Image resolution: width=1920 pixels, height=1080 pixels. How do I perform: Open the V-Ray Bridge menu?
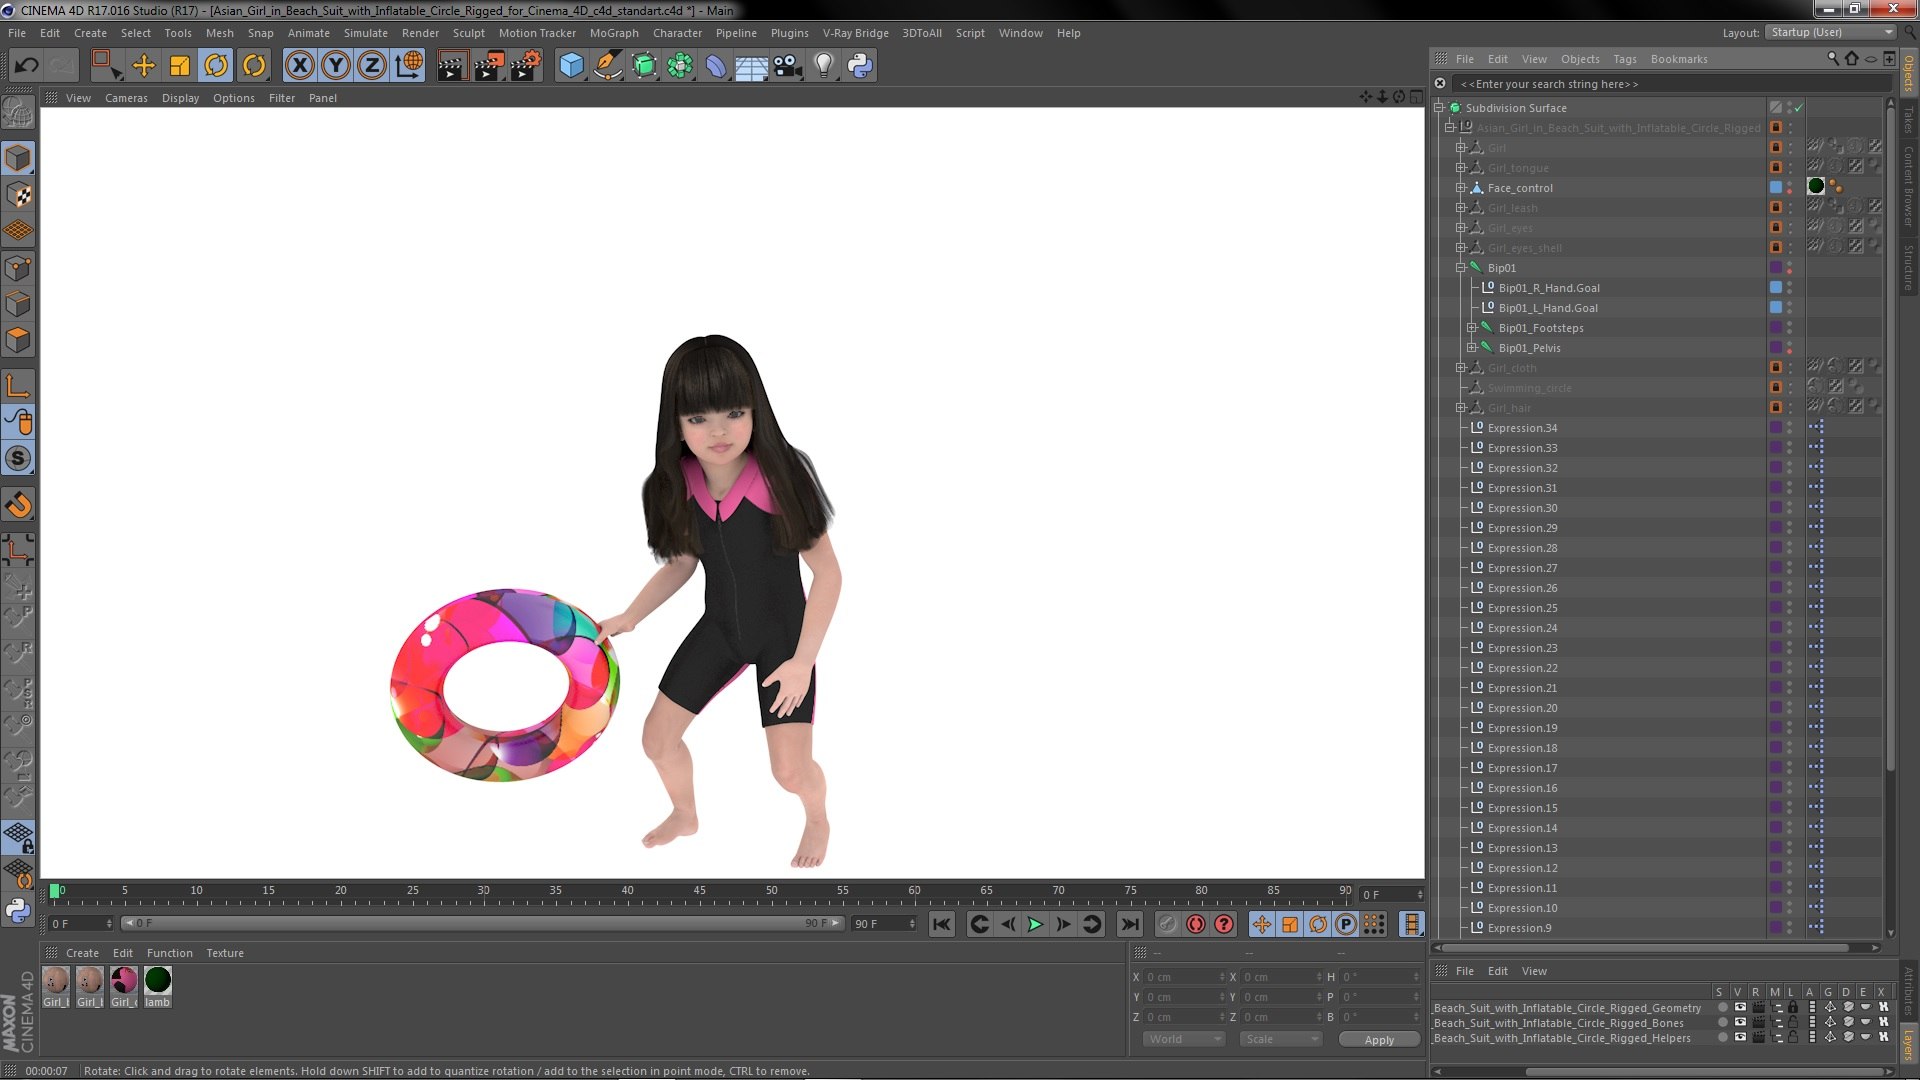pos(856,33)
